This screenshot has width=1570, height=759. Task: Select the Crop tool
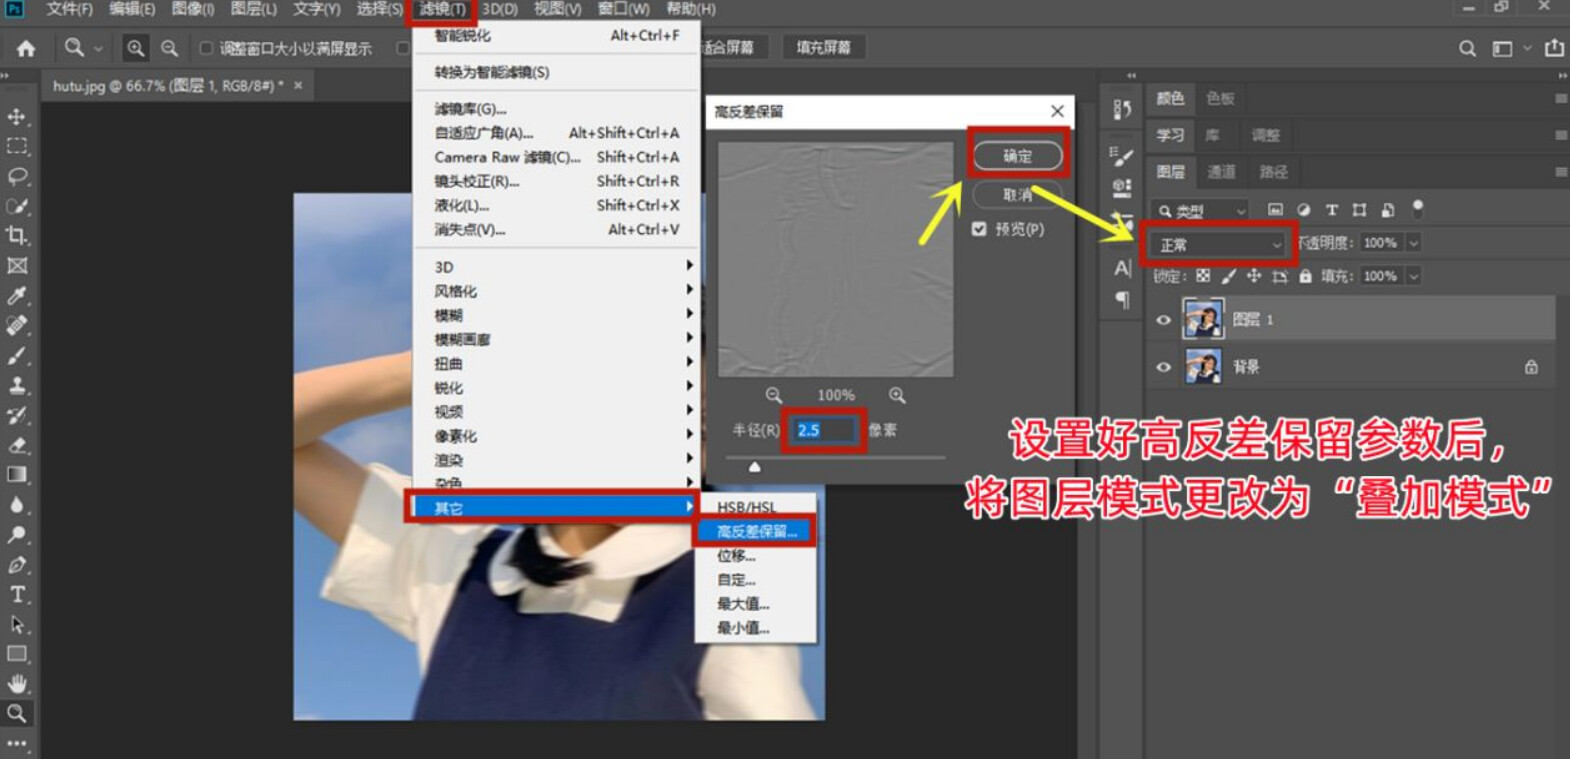click(17, 236)
